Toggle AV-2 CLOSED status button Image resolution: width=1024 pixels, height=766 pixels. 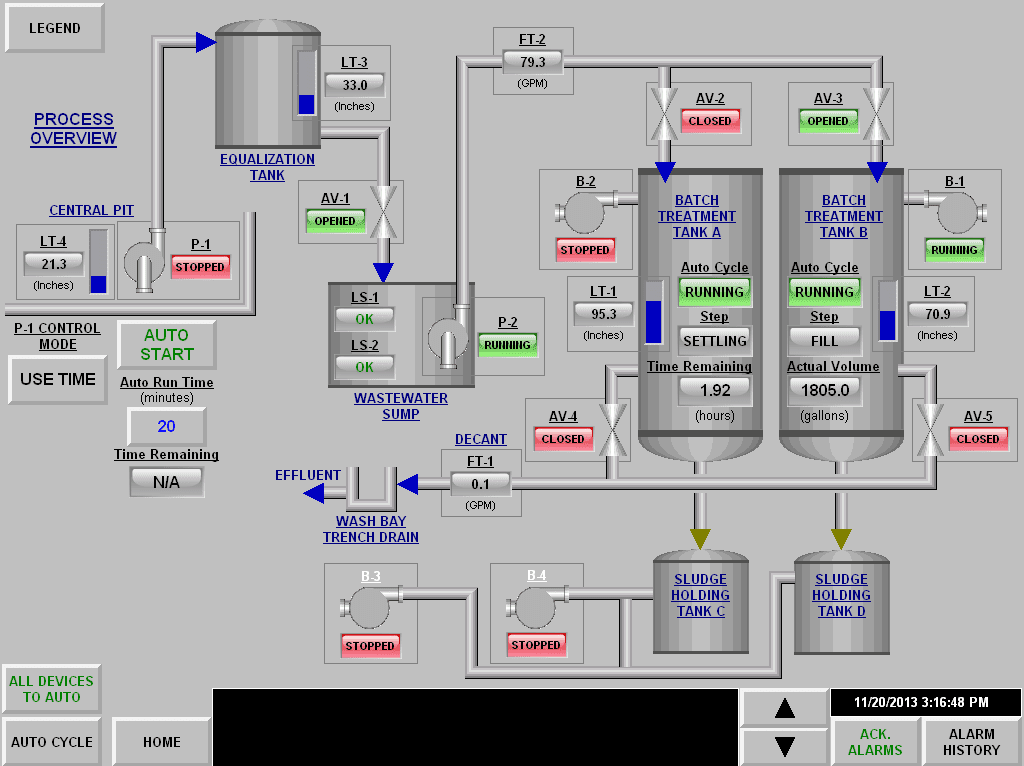[x=710, y=121]
